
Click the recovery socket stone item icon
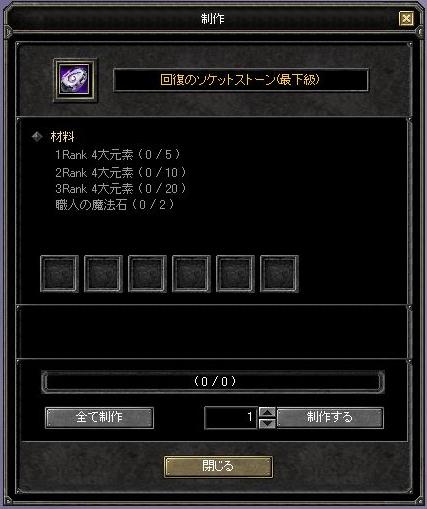pyautogui.click(x=75, y=80)
